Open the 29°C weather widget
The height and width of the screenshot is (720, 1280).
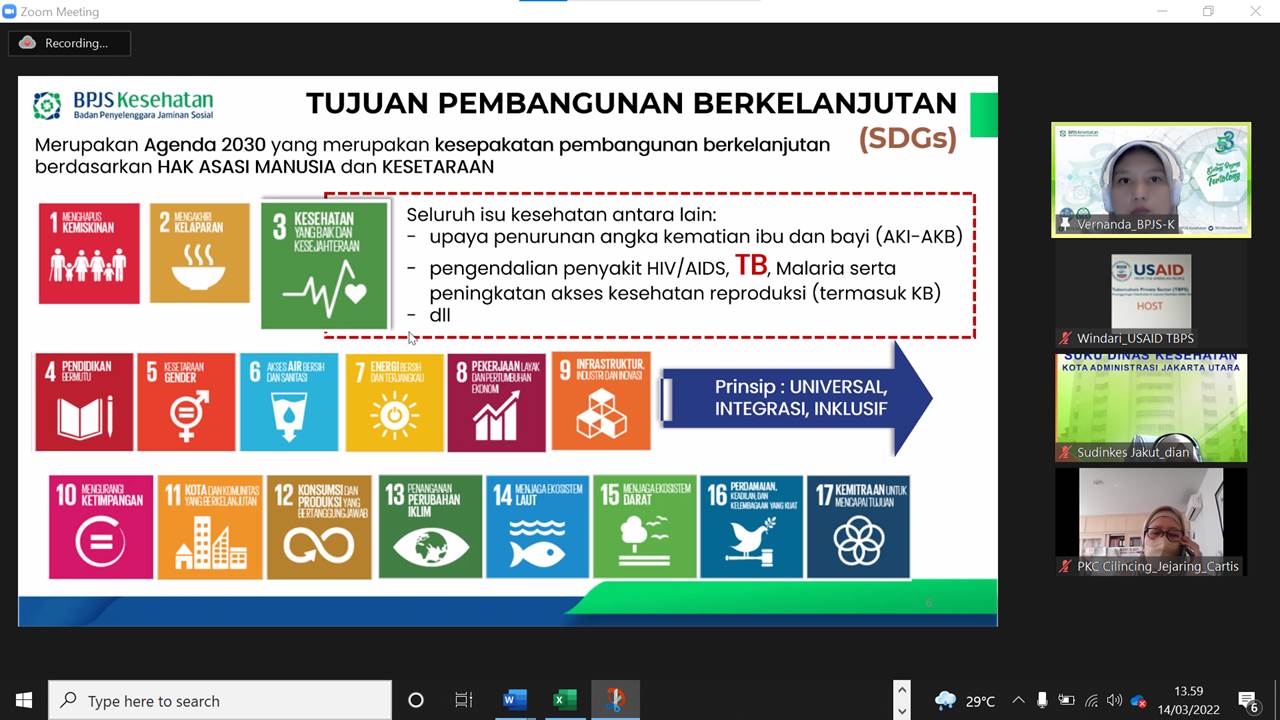(x=965, y=701)
